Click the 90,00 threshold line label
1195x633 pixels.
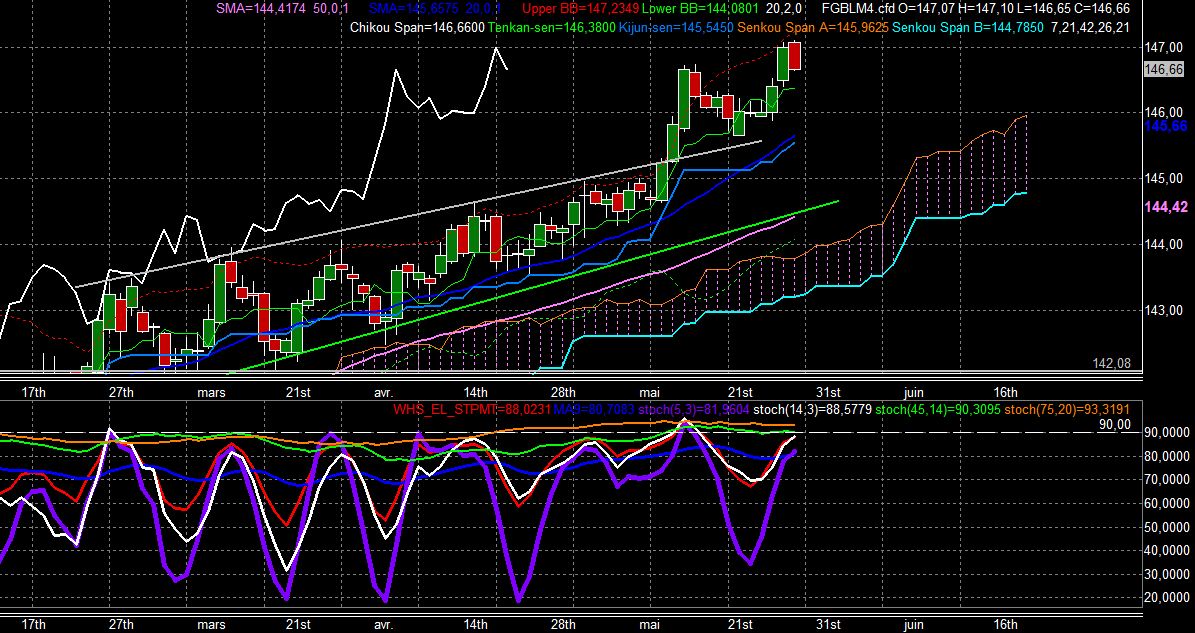coord(1115,425)
